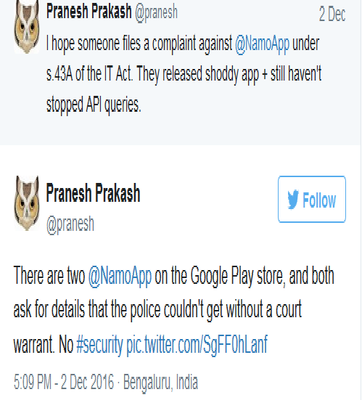The height and width of the screenshot is (400, 362).
Task: Click the owl avatar beside the 2 Dec tweet
Action: coord(27,28)
